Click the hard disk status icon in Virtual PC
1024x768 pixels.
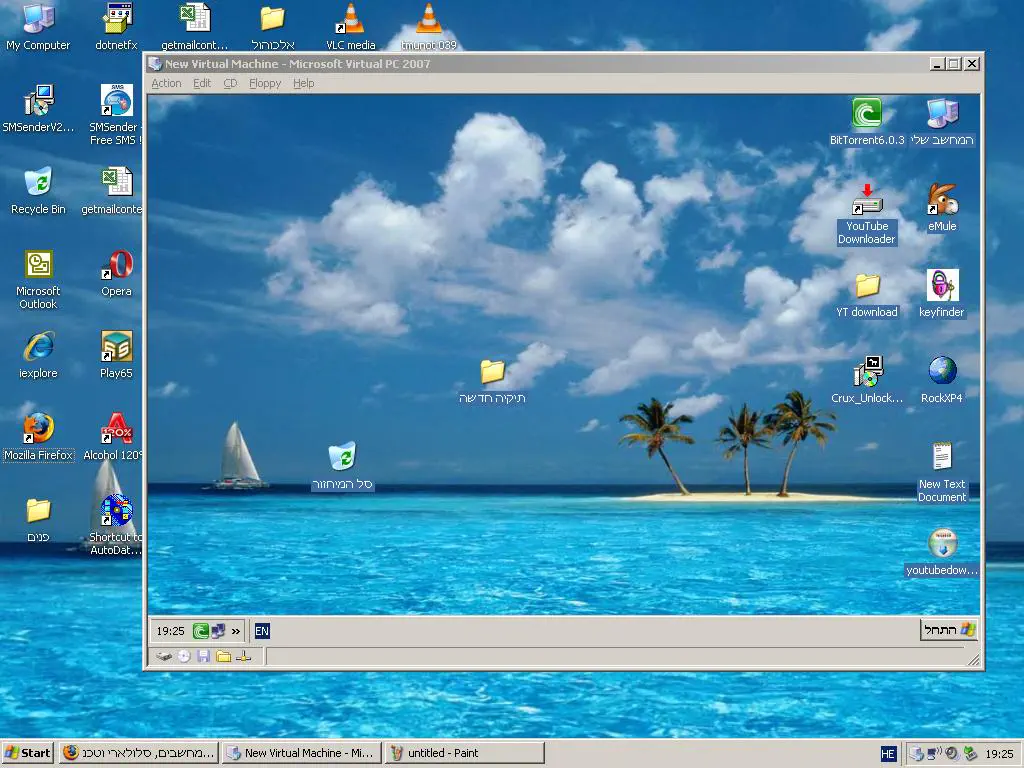164,657
